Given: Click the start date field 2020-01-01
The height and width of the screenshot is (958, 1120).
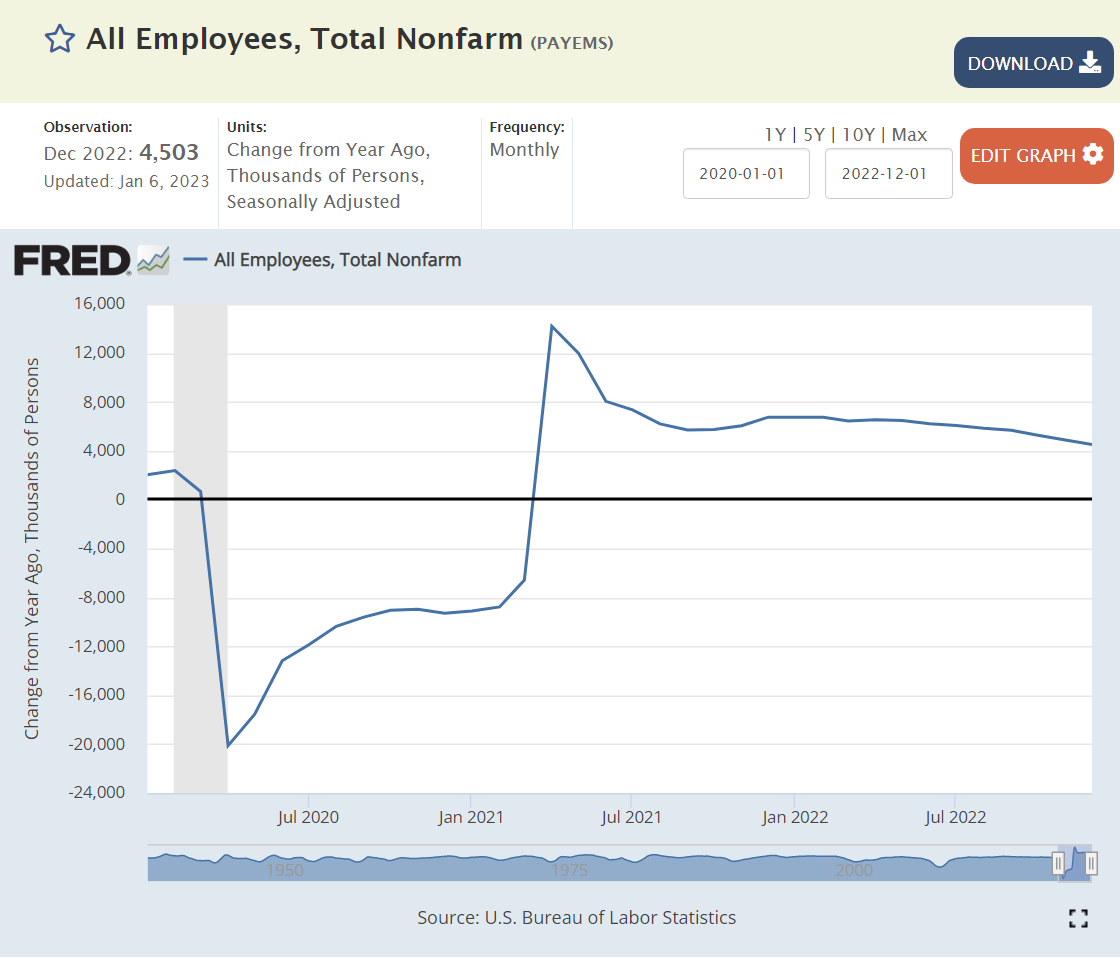Looking at the screenshot, I should [x=745, y=173].
